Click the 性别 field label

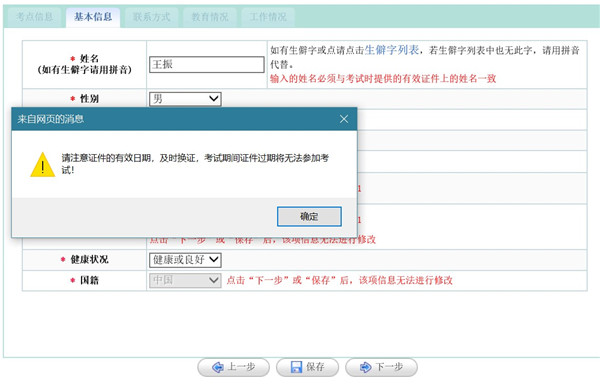[89, 99]
